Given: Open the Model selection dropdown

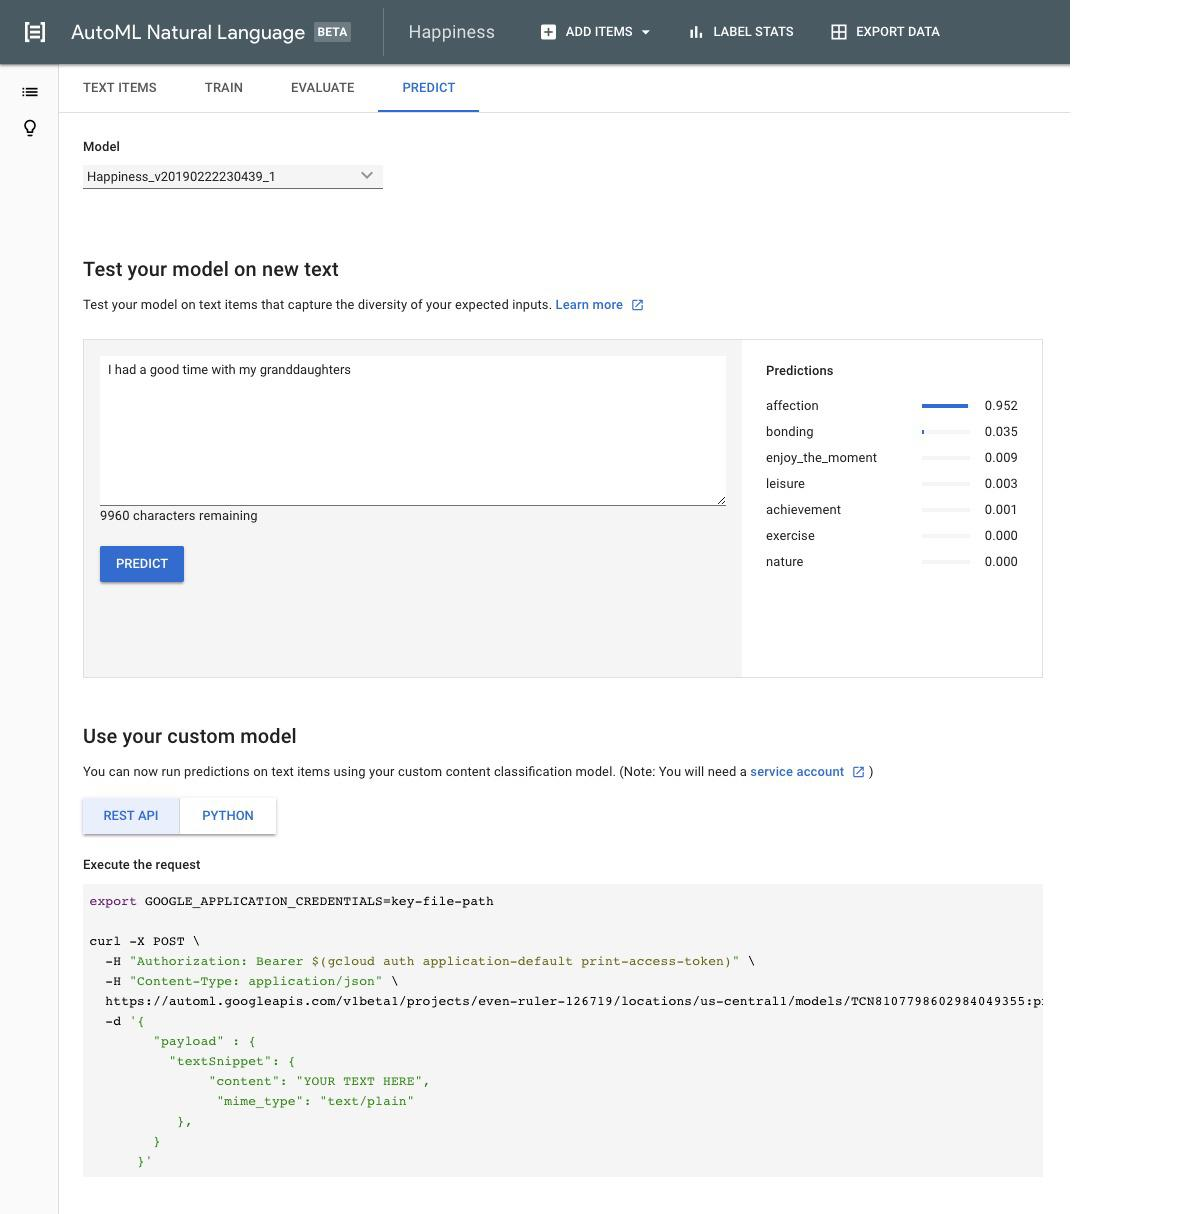Looking at the screenshot, I should (x=233, y=176).
